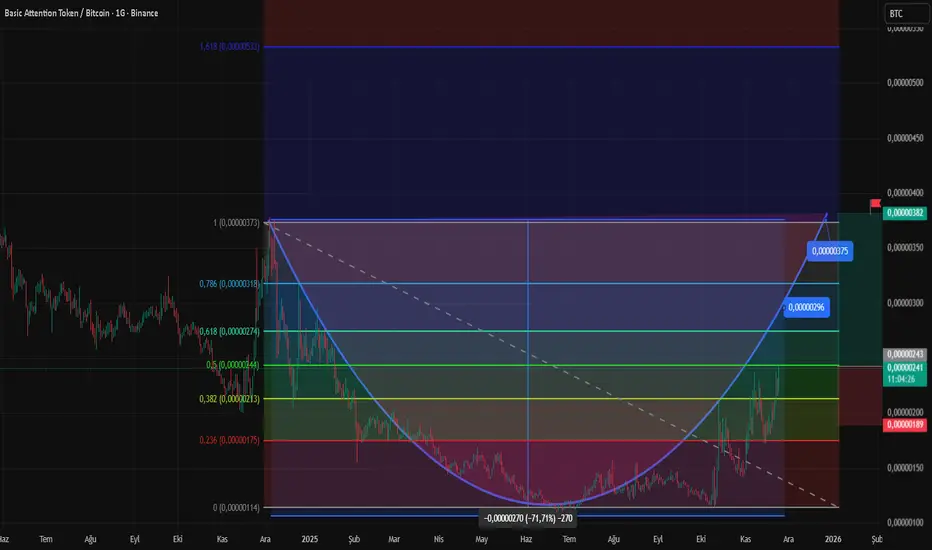Select the green 0,00000382 price label

click(x=906, y=213)
